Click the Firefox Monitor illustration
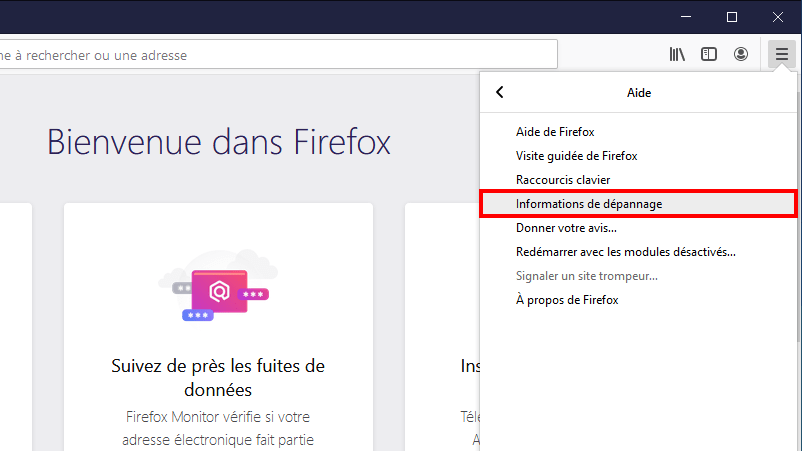Screen dimensions: 802x451 point(218,285)
